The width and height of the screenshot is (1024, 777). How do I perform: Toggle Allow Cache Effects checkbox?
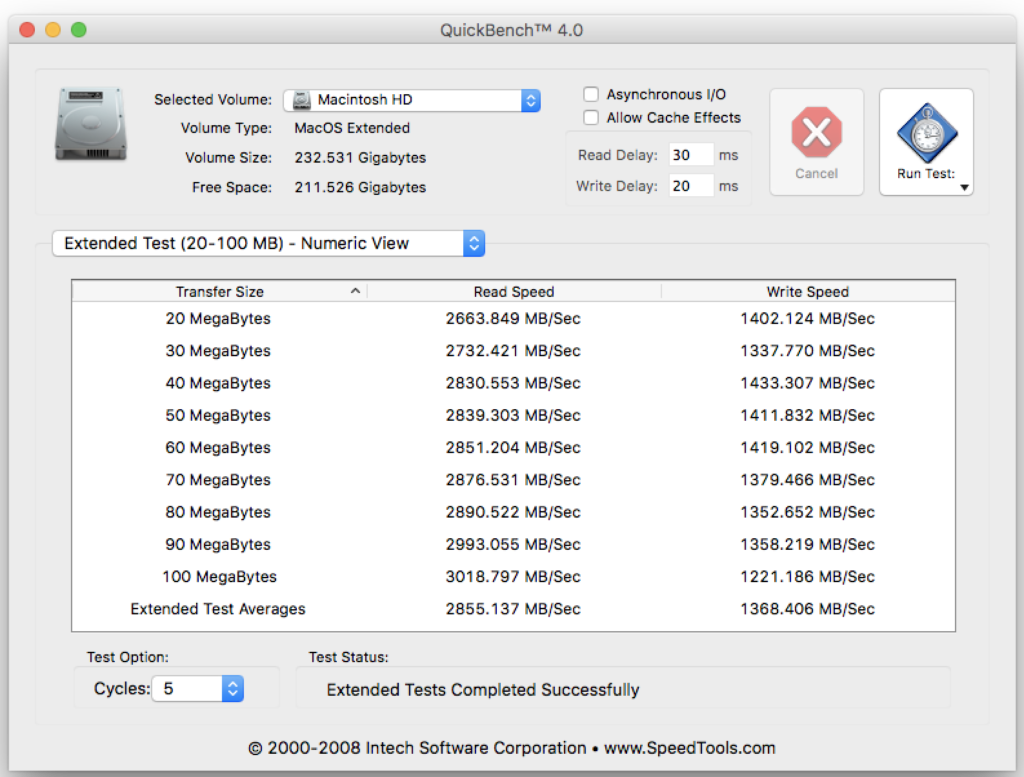coord(591,118)
